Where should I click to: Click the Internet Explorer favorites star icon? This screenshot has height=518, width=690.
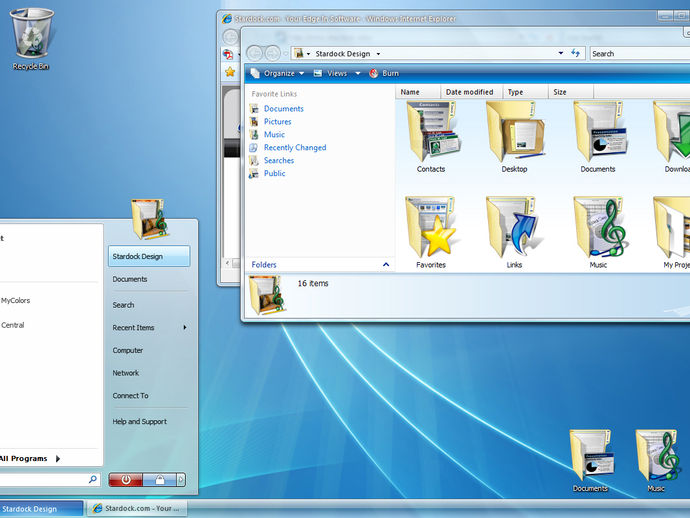(230, 72)
